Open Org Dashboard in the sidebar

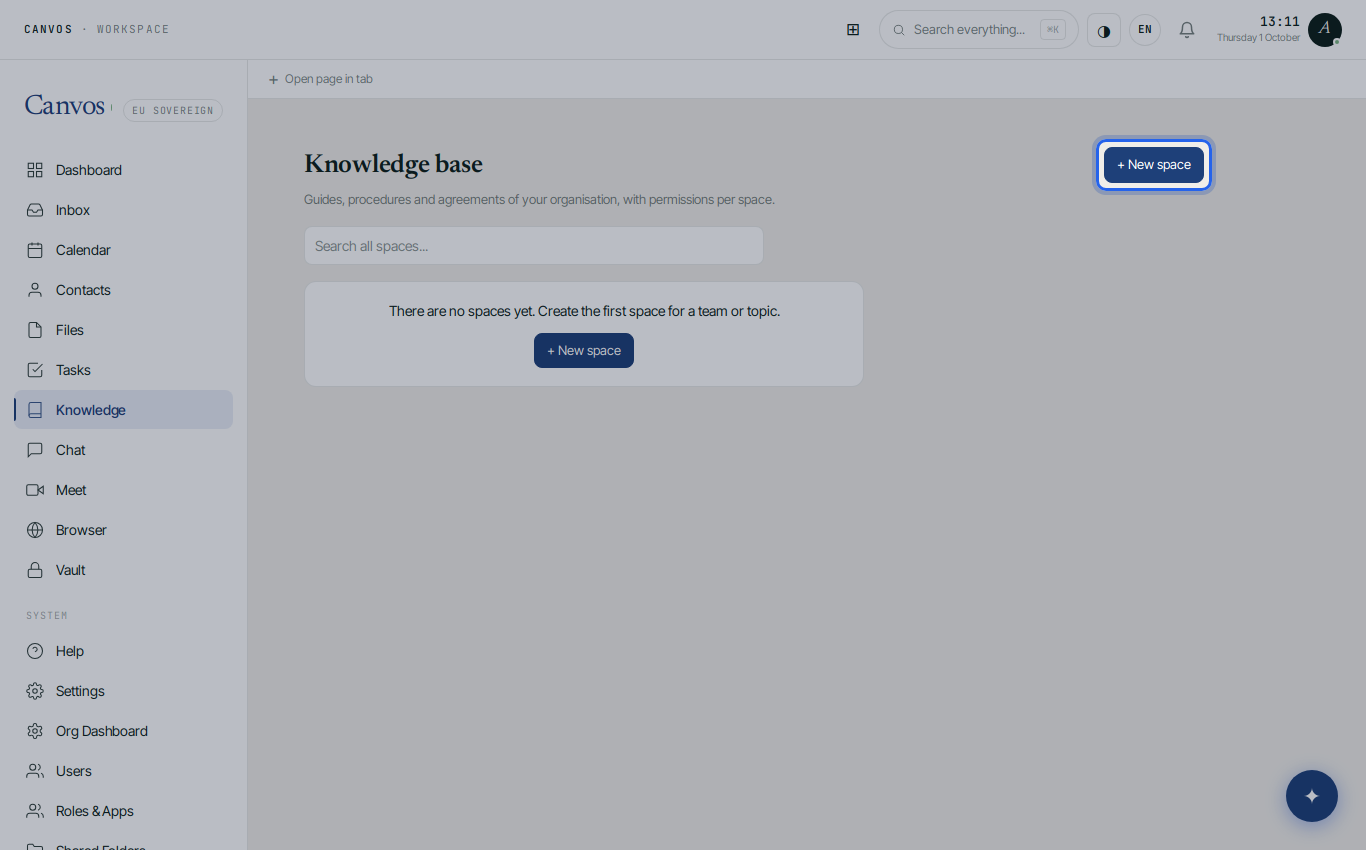click(124, 731)
